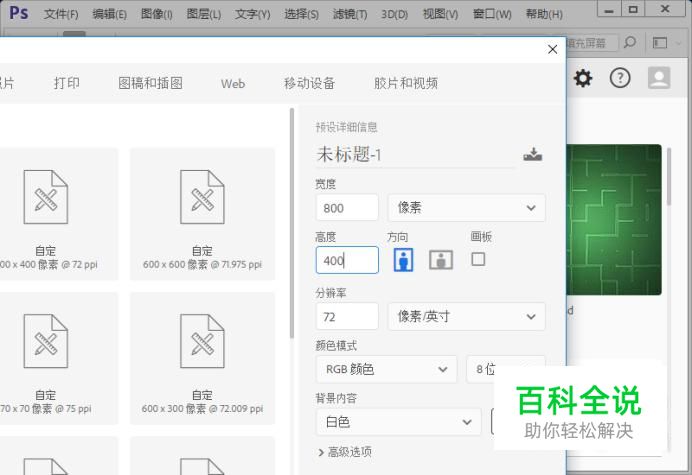
Task: Select landscape orientation icon
Action: click(x=441, y=260)
